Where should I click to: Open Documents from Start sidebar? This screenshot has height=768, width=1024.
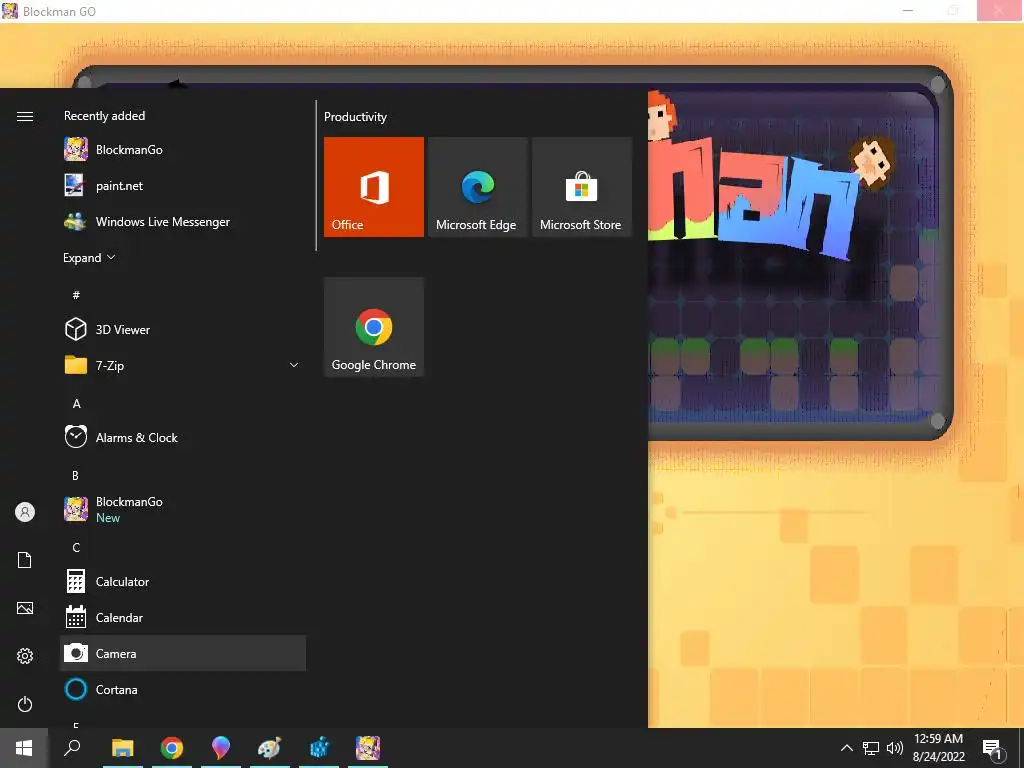25,560
